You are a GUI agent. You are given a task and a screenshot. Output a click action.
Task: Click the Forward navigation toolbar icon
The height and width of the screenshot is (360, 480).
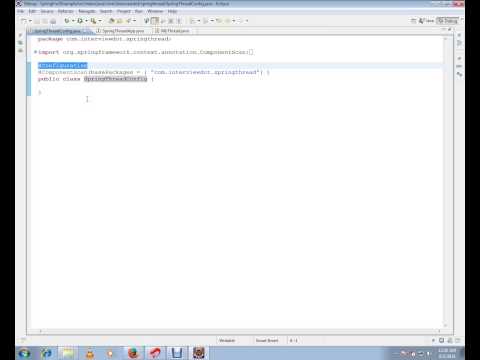240,21
